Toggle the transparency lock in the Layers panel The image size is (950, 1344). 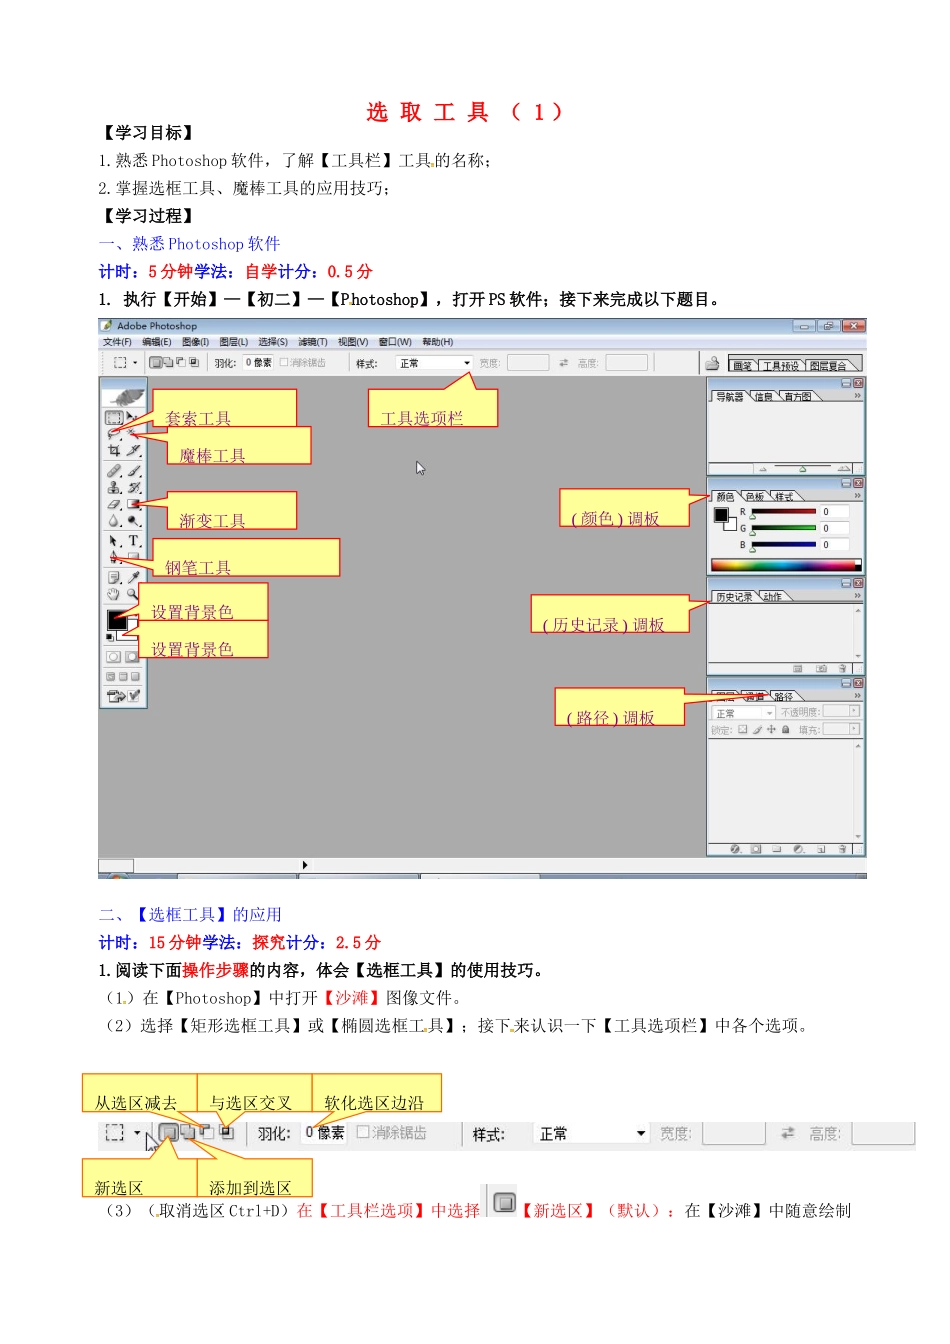(x=742, y=730)
